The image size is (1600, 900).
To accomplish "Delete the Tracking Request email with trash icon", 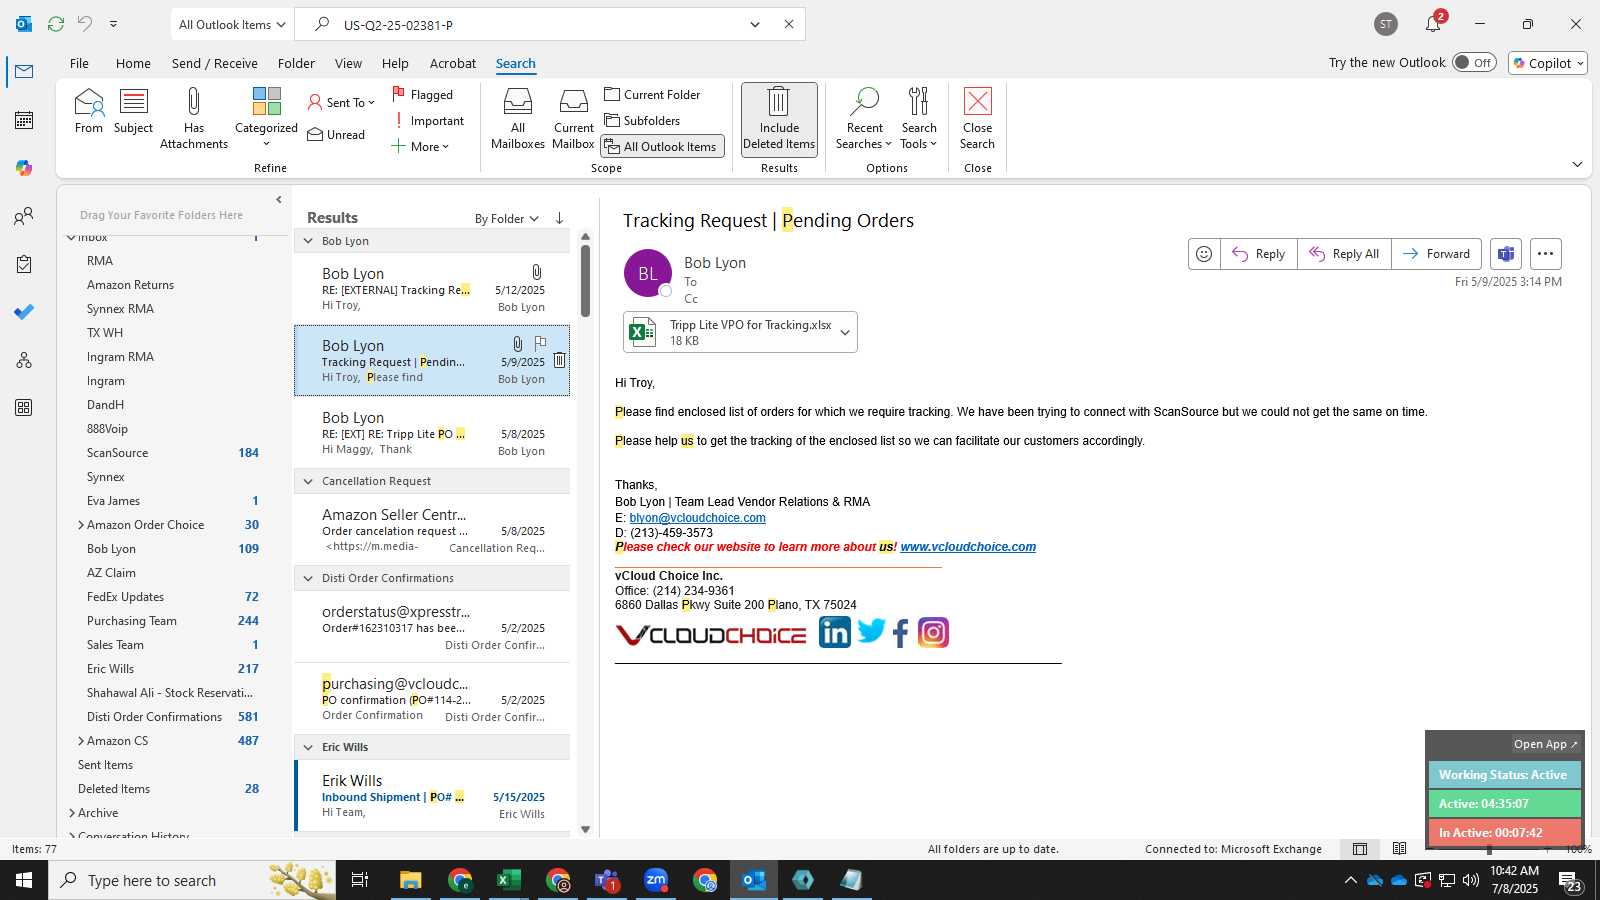I will [x=559, y=361].
